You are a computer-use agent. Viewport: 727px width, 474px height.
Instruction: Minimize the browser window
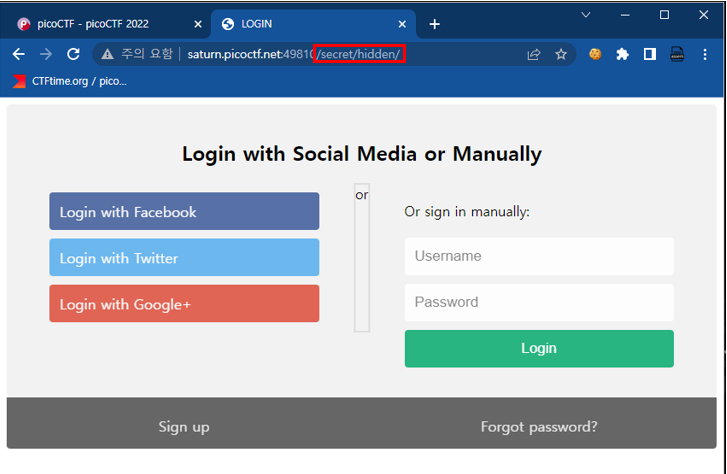[625, 15]
